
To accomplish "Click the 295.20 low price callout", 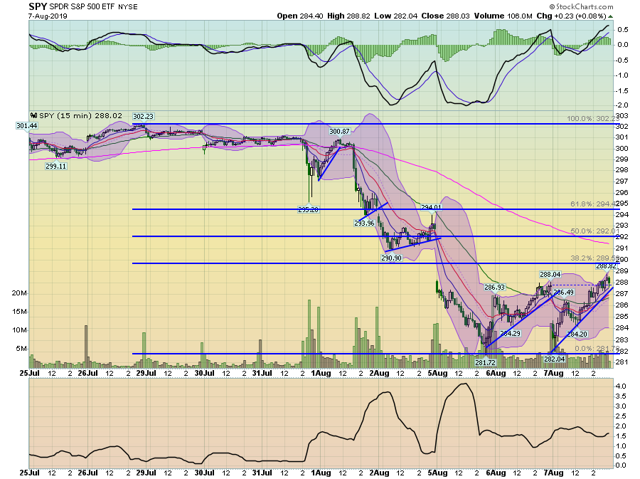I will tap(309, 210).
